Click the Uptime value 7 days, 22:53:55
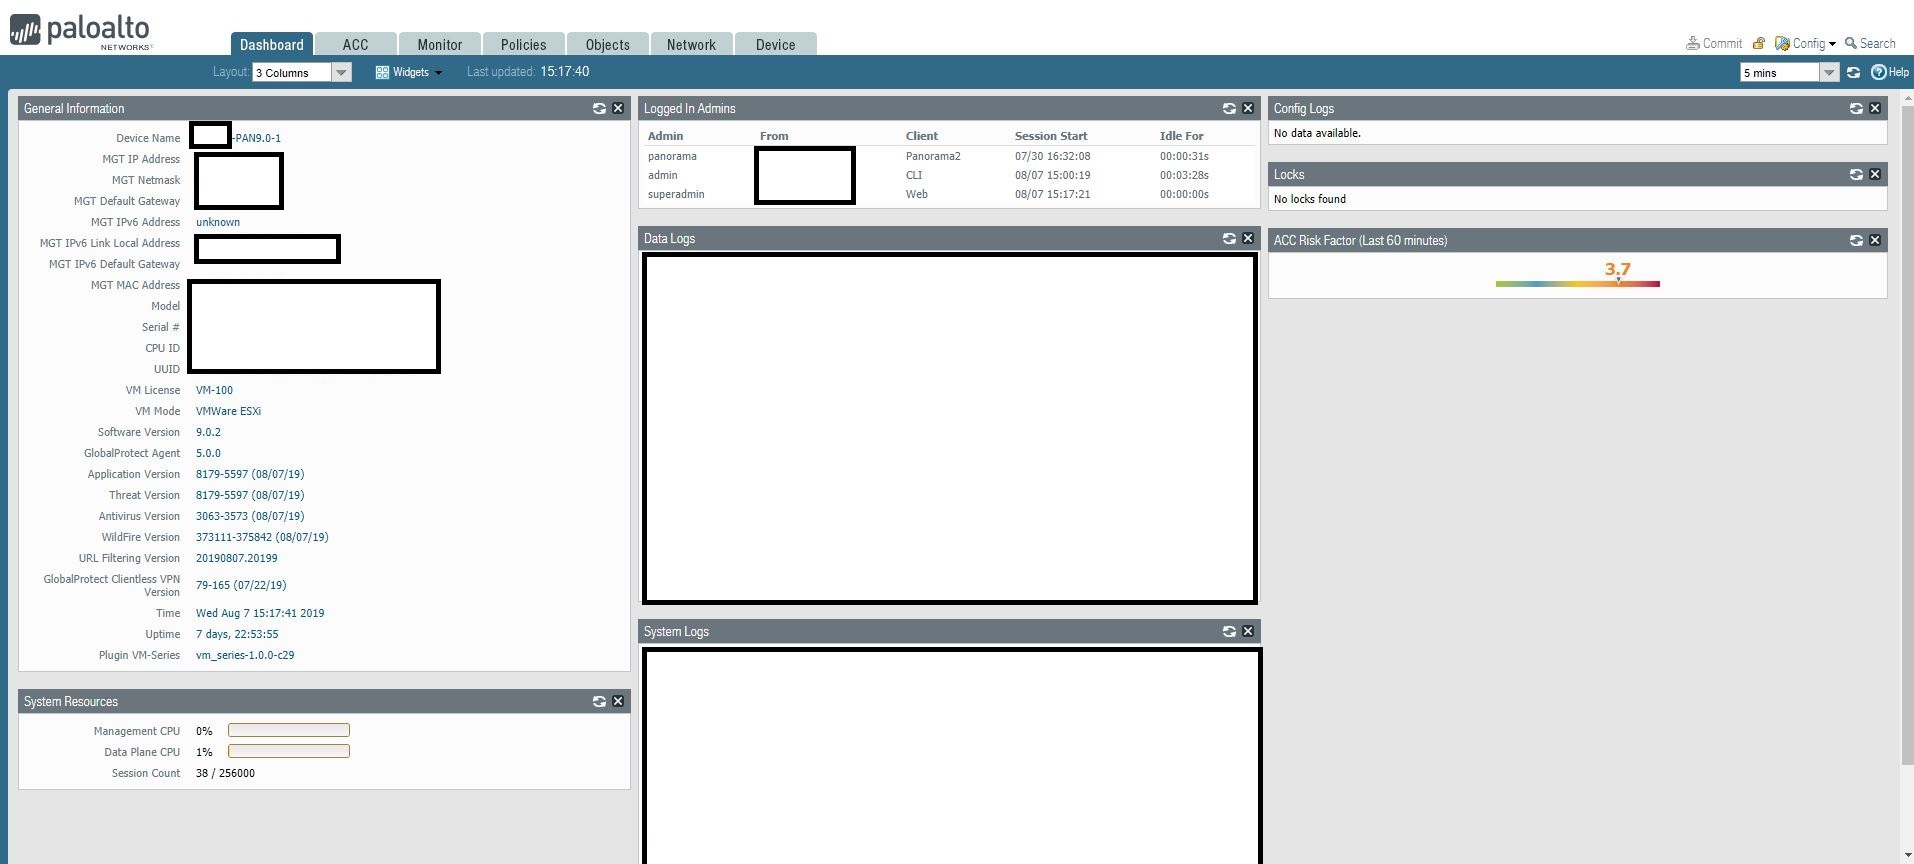 point(237,634)
